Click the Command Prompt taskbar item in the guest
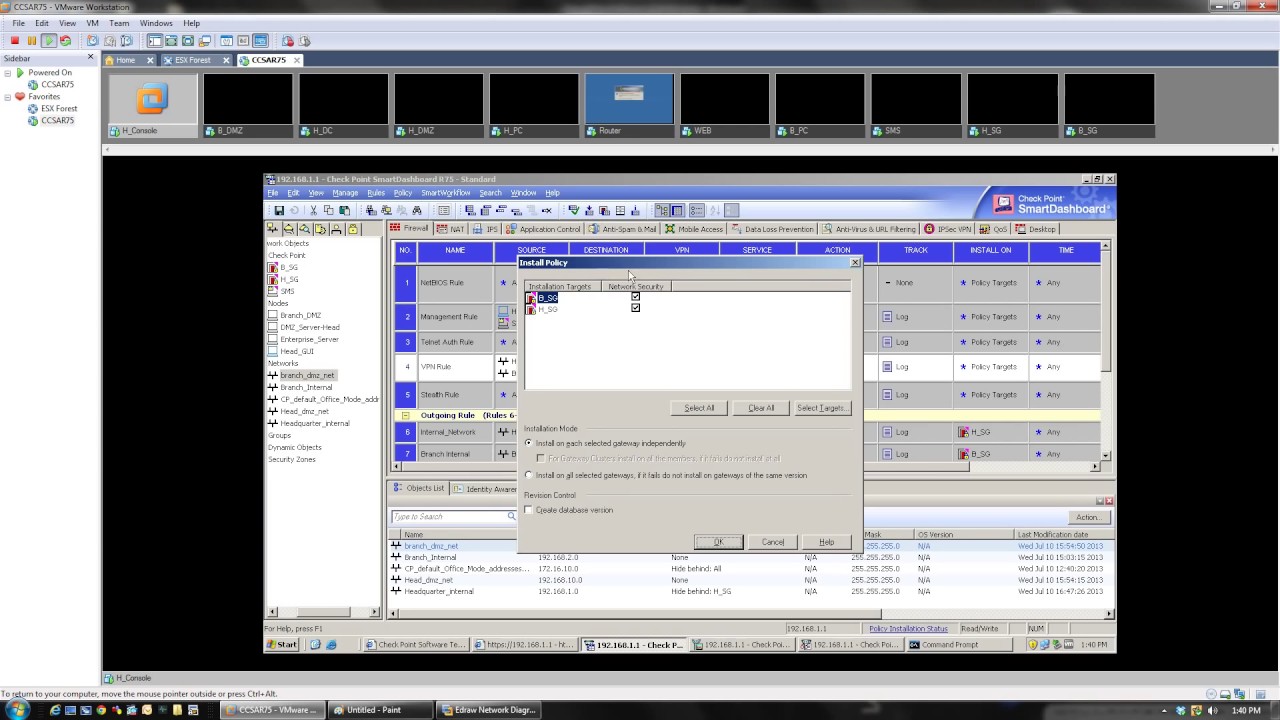 pos(959,645)
